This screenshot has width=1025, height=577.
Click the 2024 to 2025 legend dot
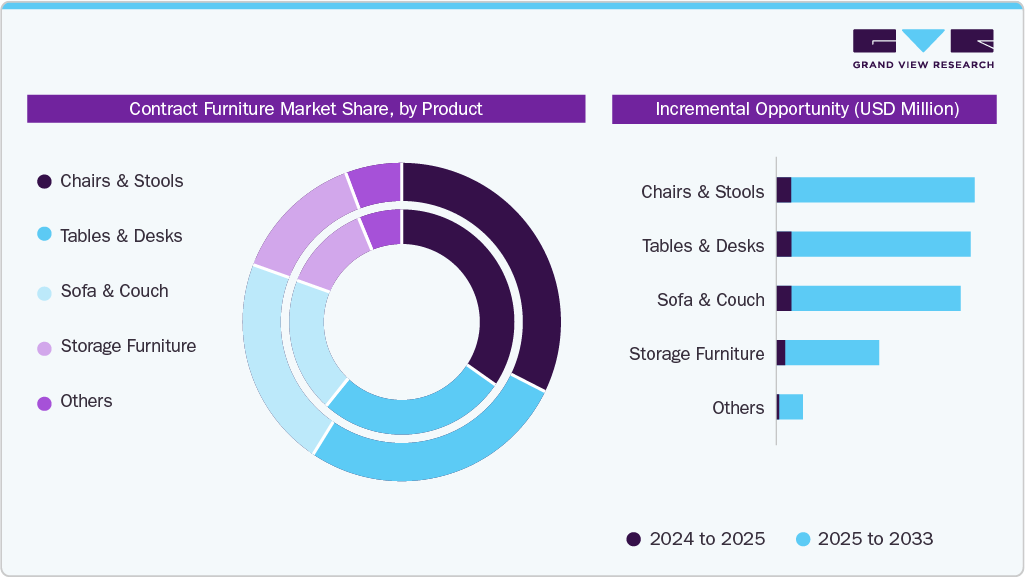tap(633, 539)
